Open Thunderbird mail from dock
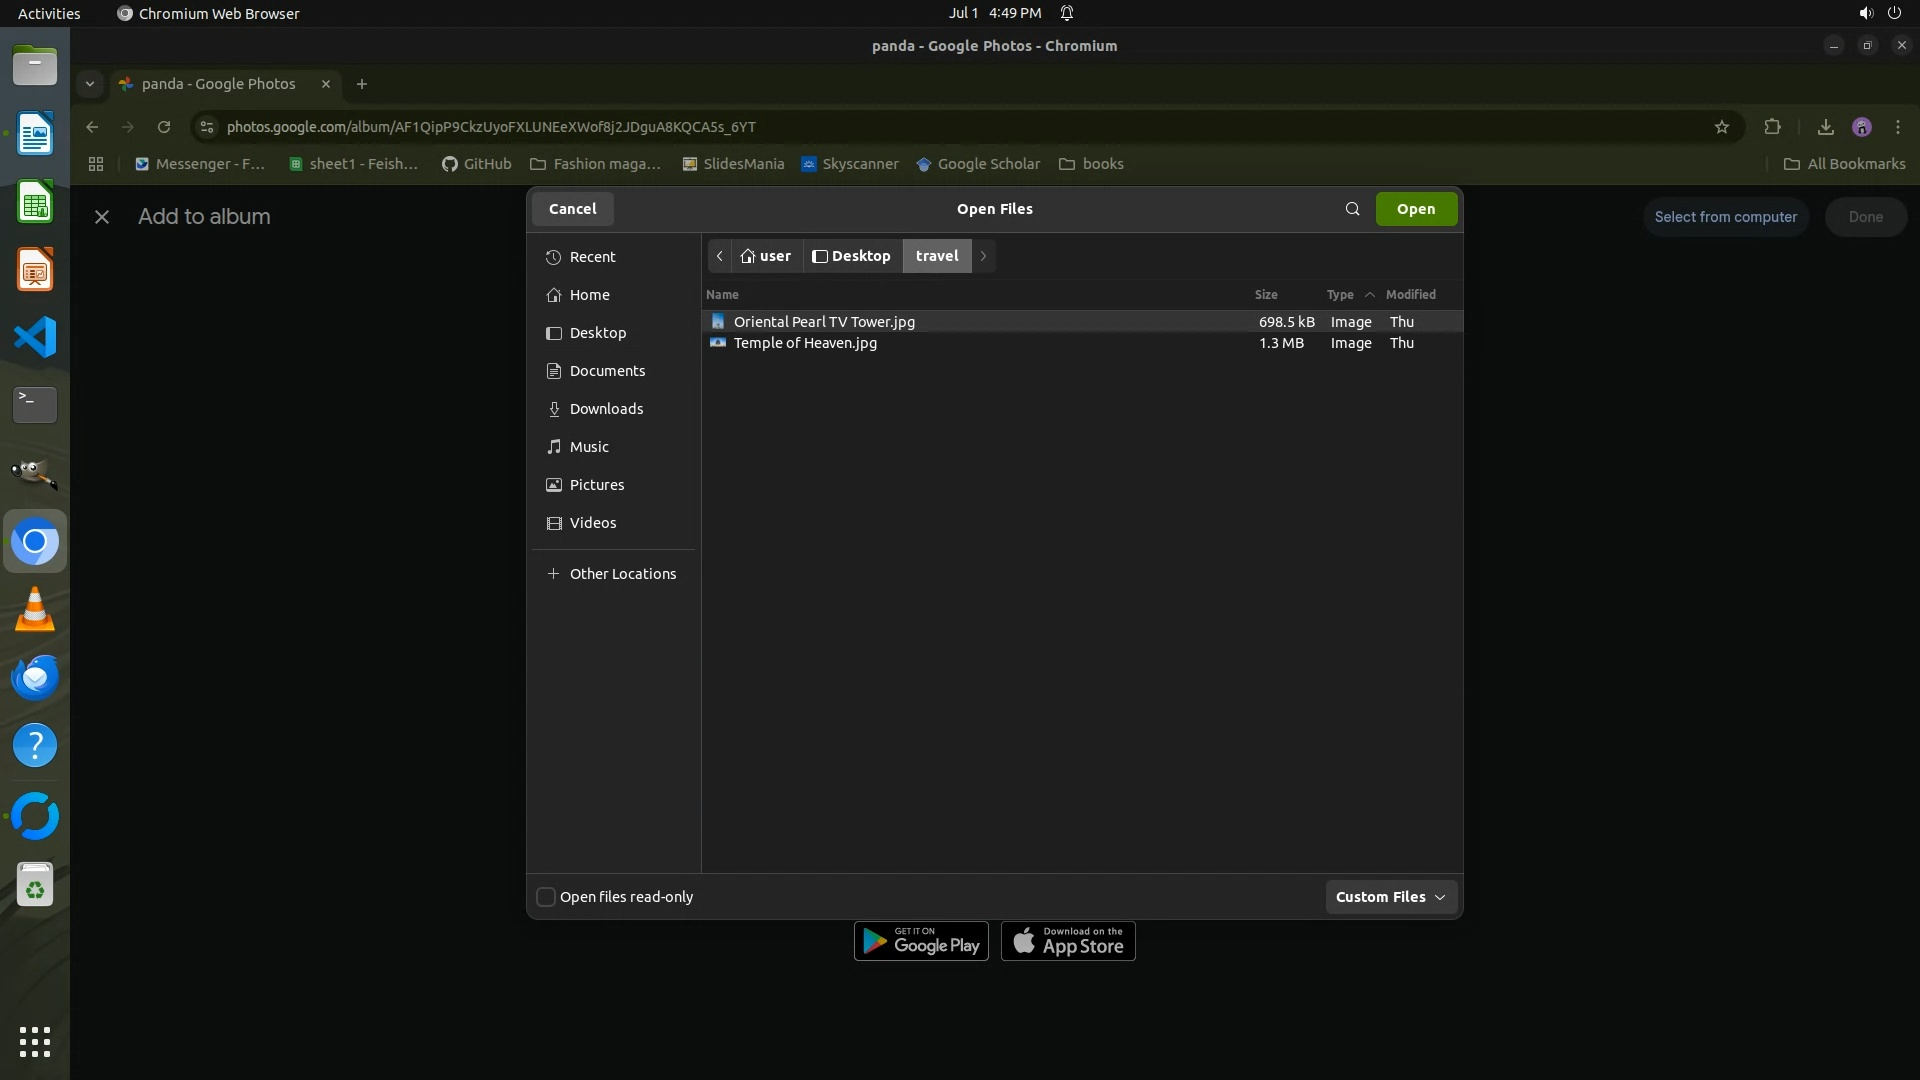Screen dimensions: 1920x1080 (x=35, y=678)
